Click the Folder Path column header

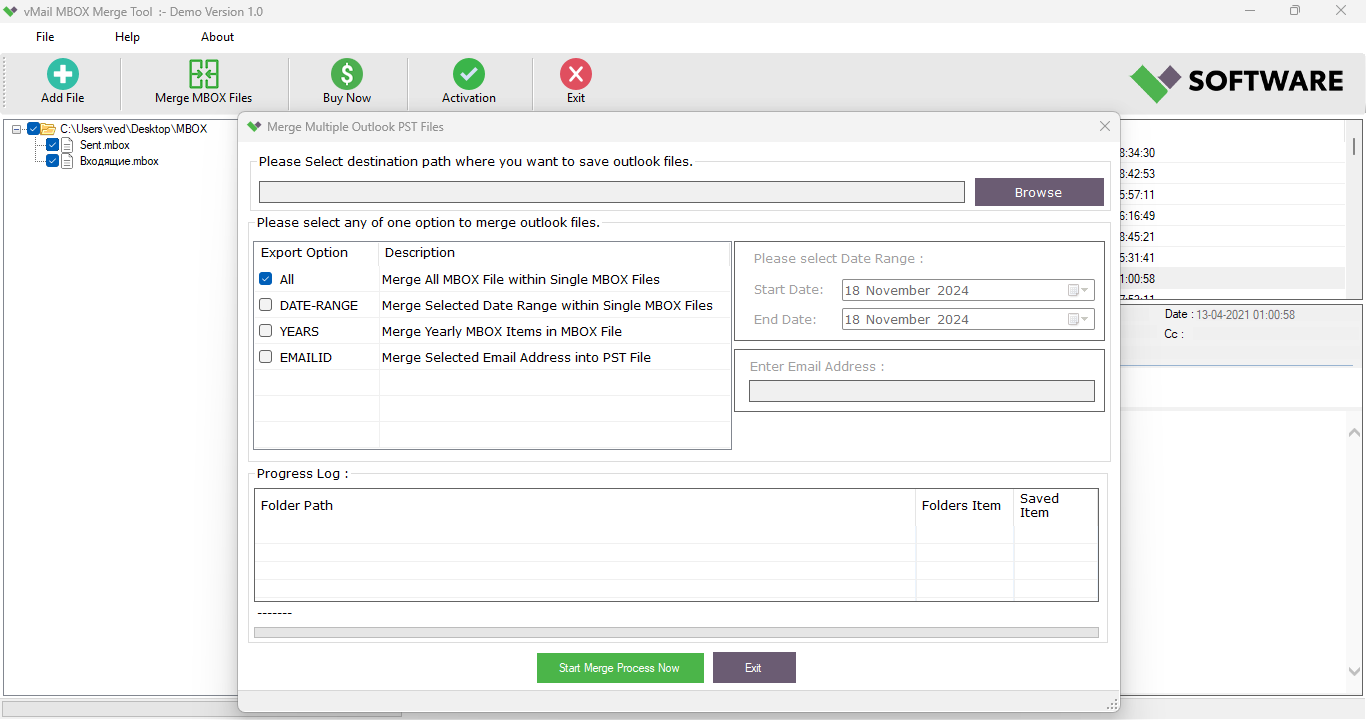click(x=297, y=506)
